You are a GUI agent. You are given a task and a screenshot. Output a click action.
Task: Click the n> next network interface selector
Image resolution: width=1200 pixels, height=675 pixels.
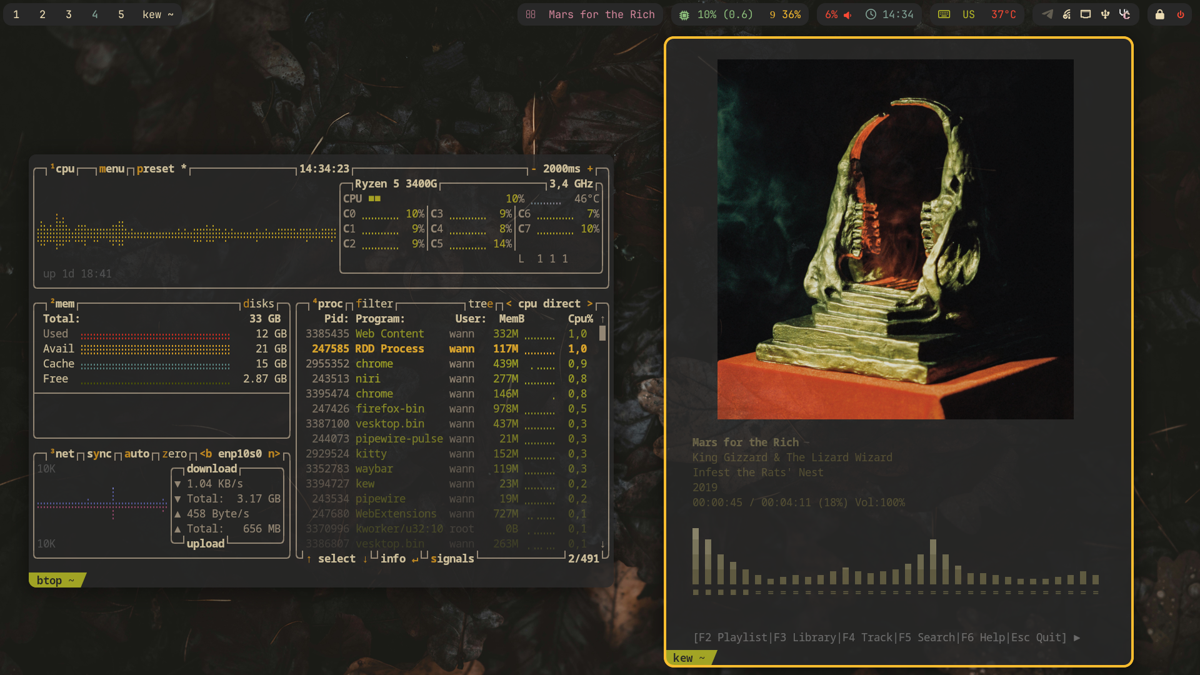(x=274, y=454)
